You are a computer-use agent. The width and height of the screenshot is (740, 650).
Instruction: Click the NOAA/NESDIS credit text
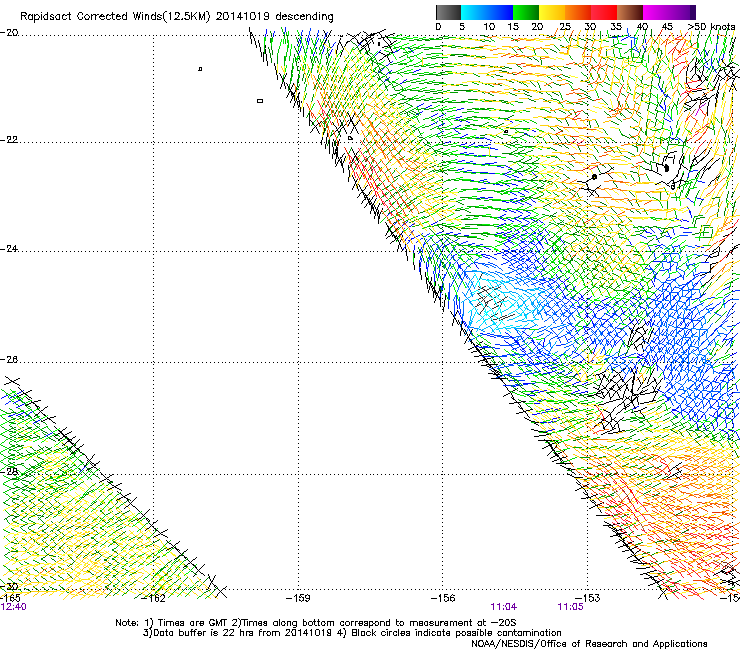tap(589, 644)
